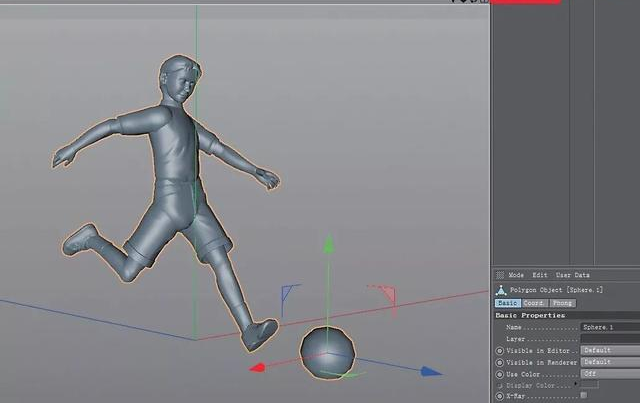Viewport: 640px width, 403px height.
Task: Open the Use Color dropdown set to Off
Action: click(x=610, y=374)
